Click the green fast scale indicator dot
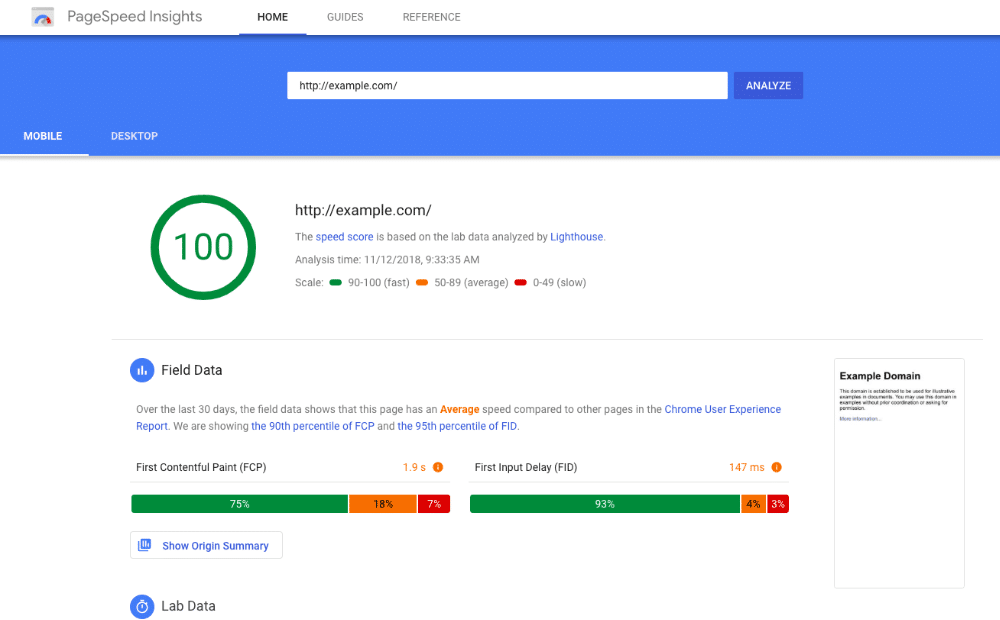 point(333,283)
